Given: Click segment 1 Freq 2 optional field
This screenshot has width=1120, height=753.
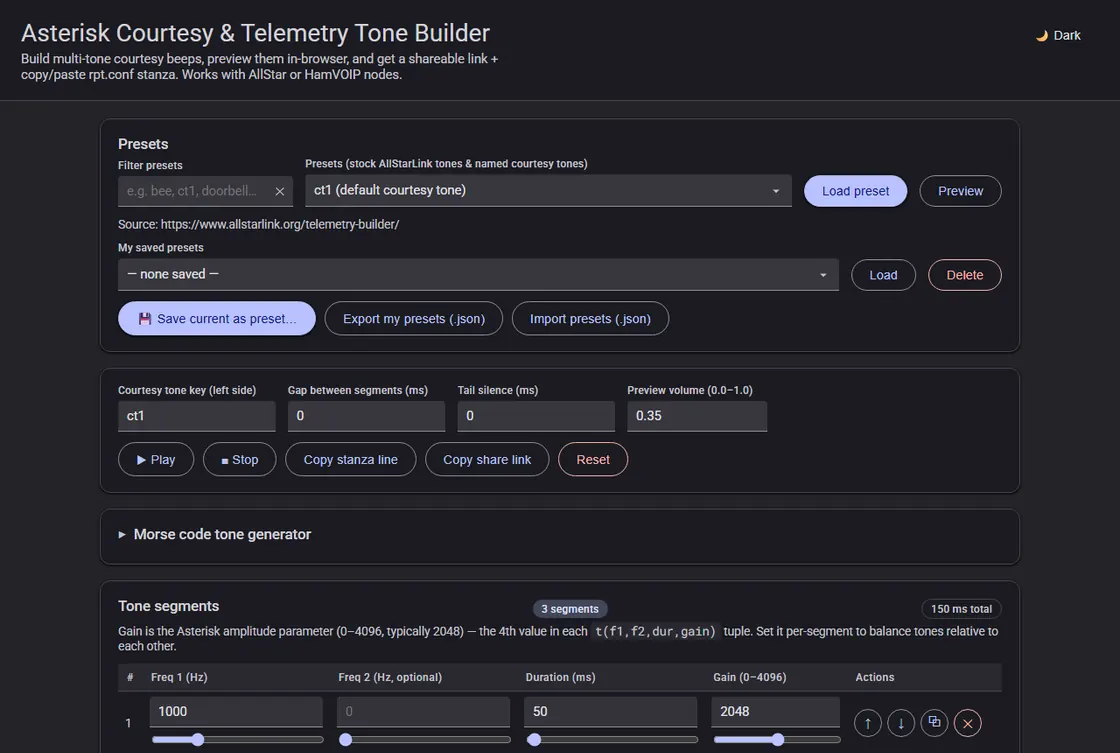Looking at the screenshot, I should (x=423, y=712).
